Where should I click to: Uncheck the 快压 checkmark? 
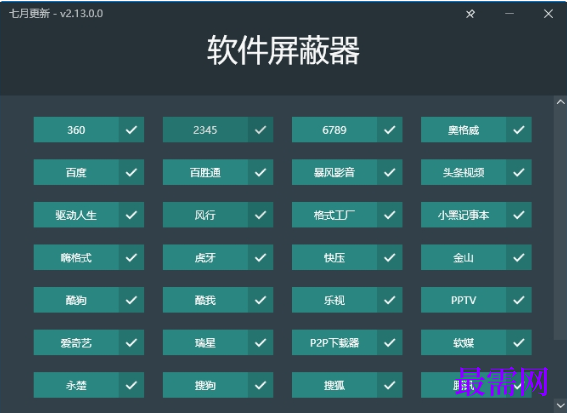[x=389, y=257]
